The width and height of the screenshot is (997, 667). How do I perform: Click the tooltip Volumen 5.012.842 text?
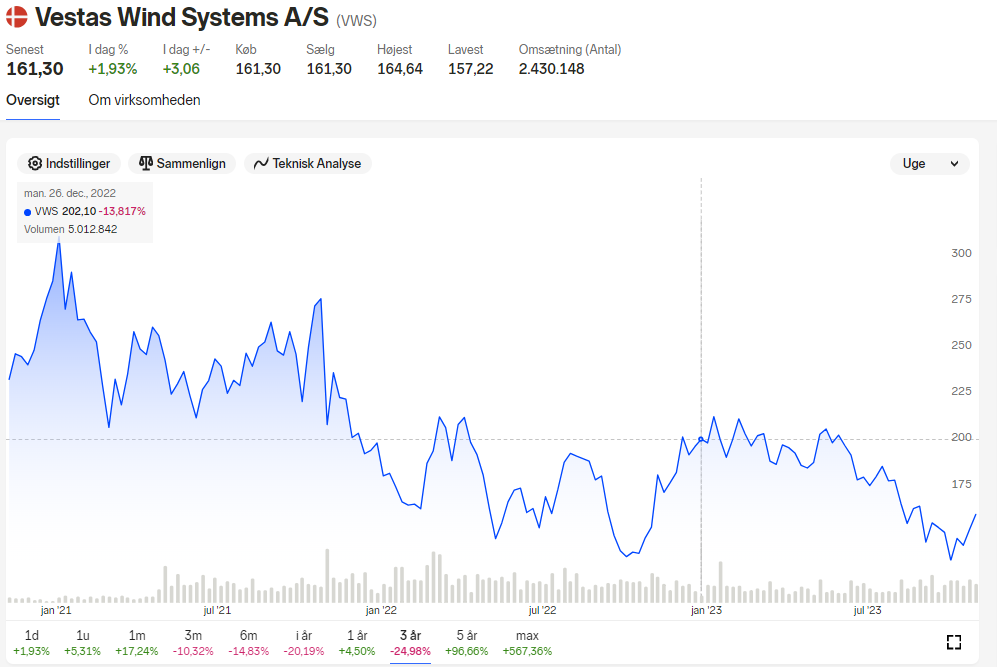click(71, 229)
